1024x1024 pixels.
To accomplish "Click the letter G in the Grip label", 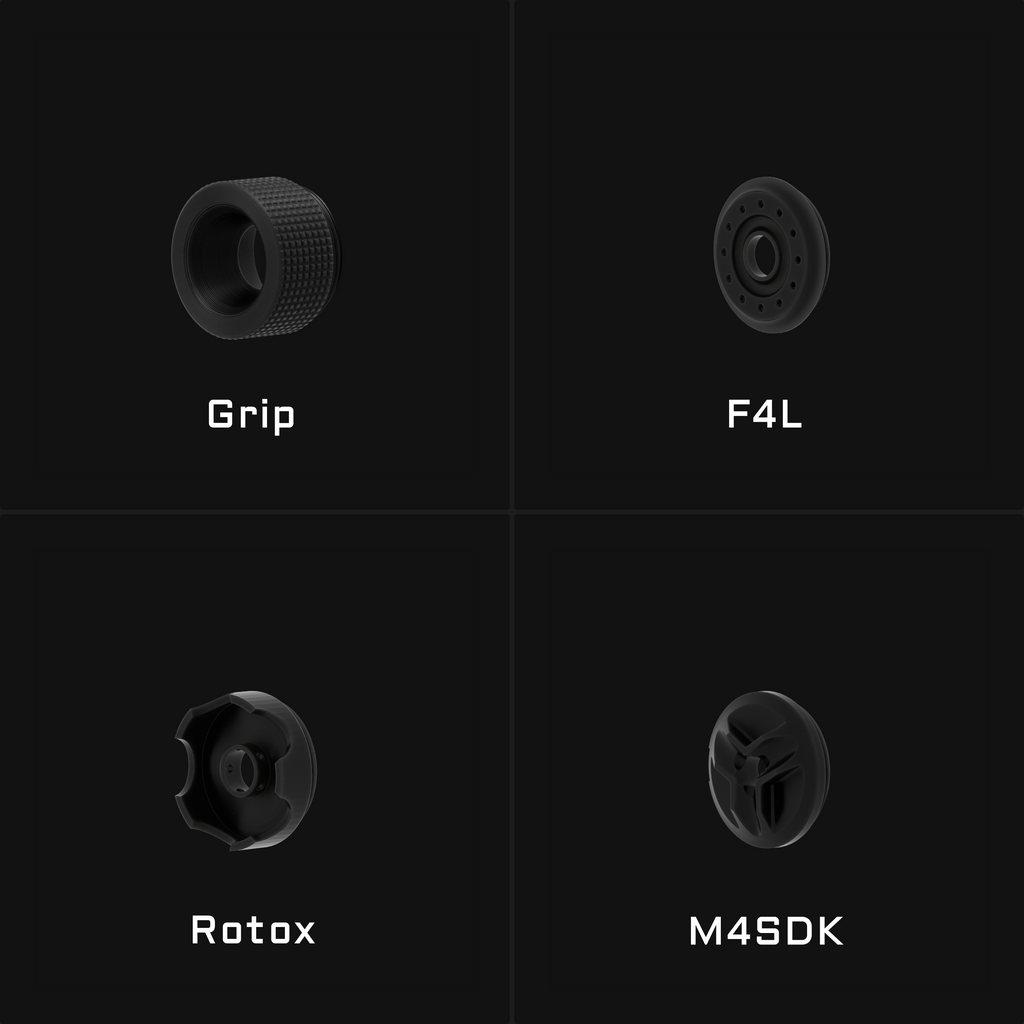I will (221, 413).
